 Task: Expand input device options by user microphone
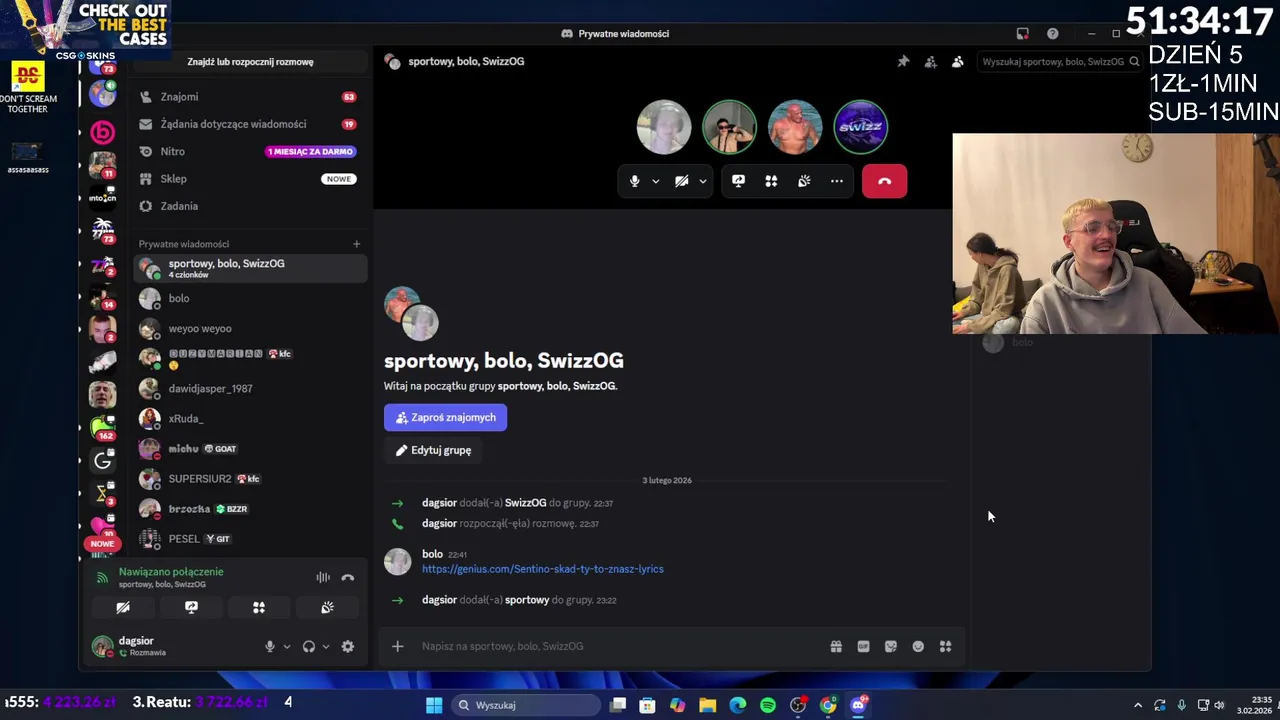click(287, 646)
